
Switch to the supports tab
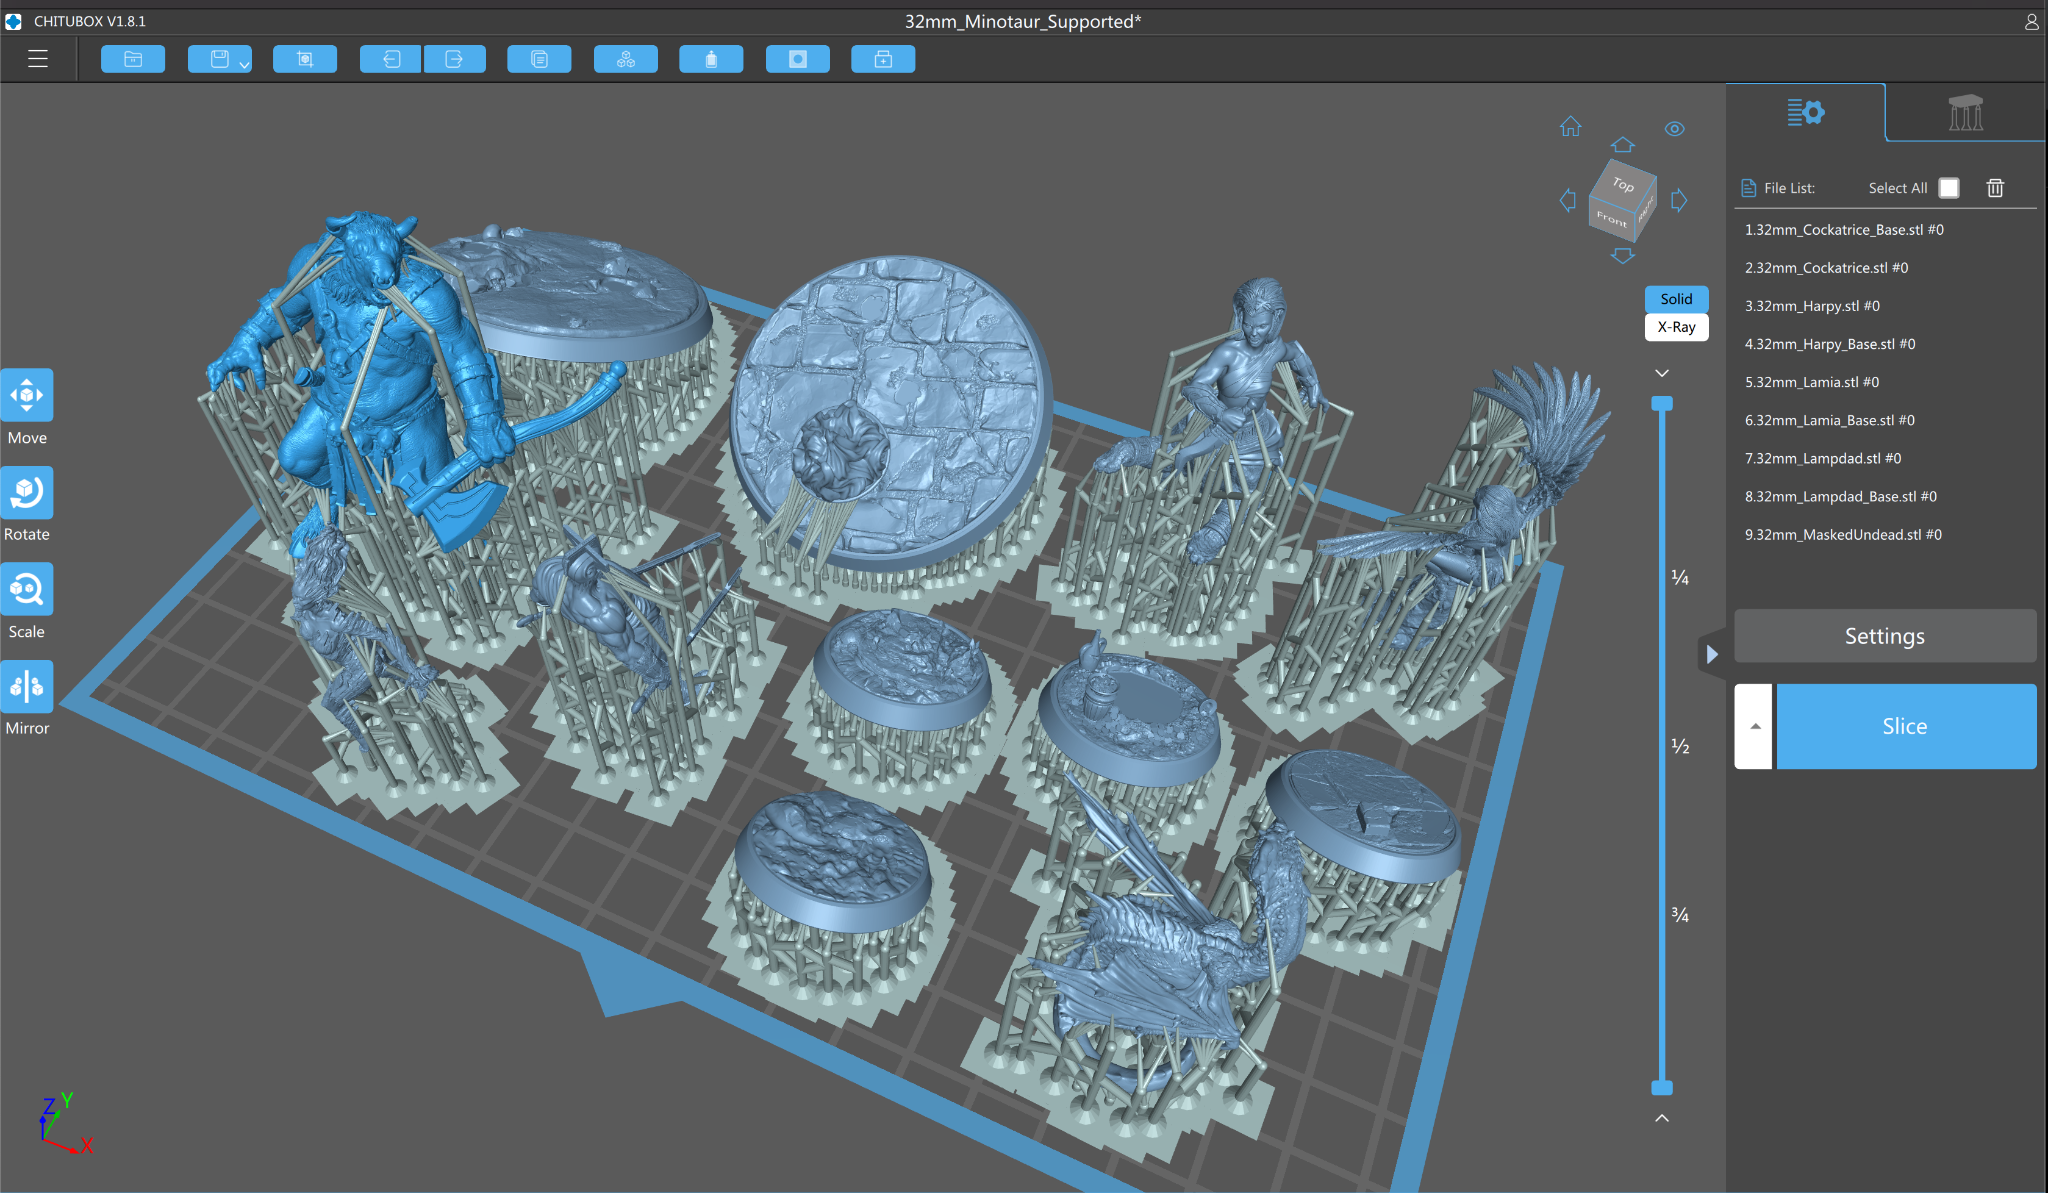point(1965,112)
